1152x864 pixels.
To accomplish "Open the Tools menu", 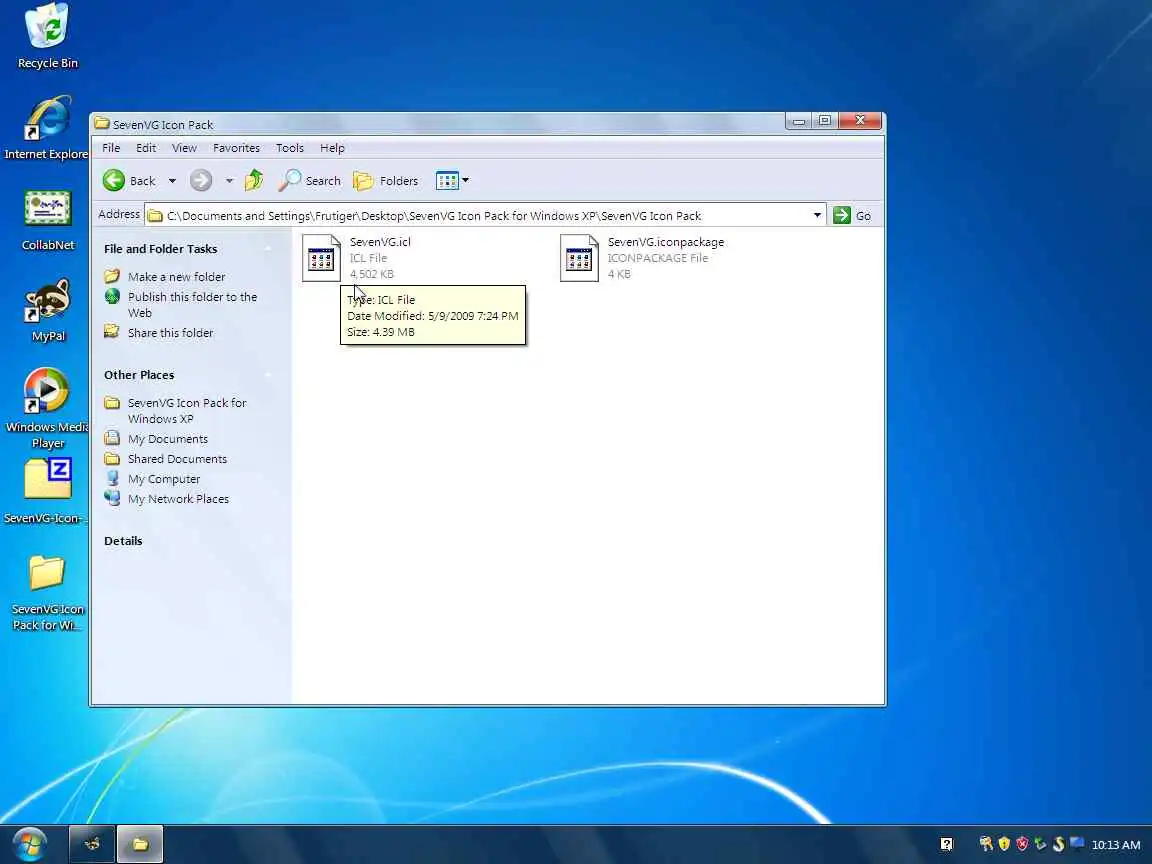I will pyautogui.click(x=289, y=148).
